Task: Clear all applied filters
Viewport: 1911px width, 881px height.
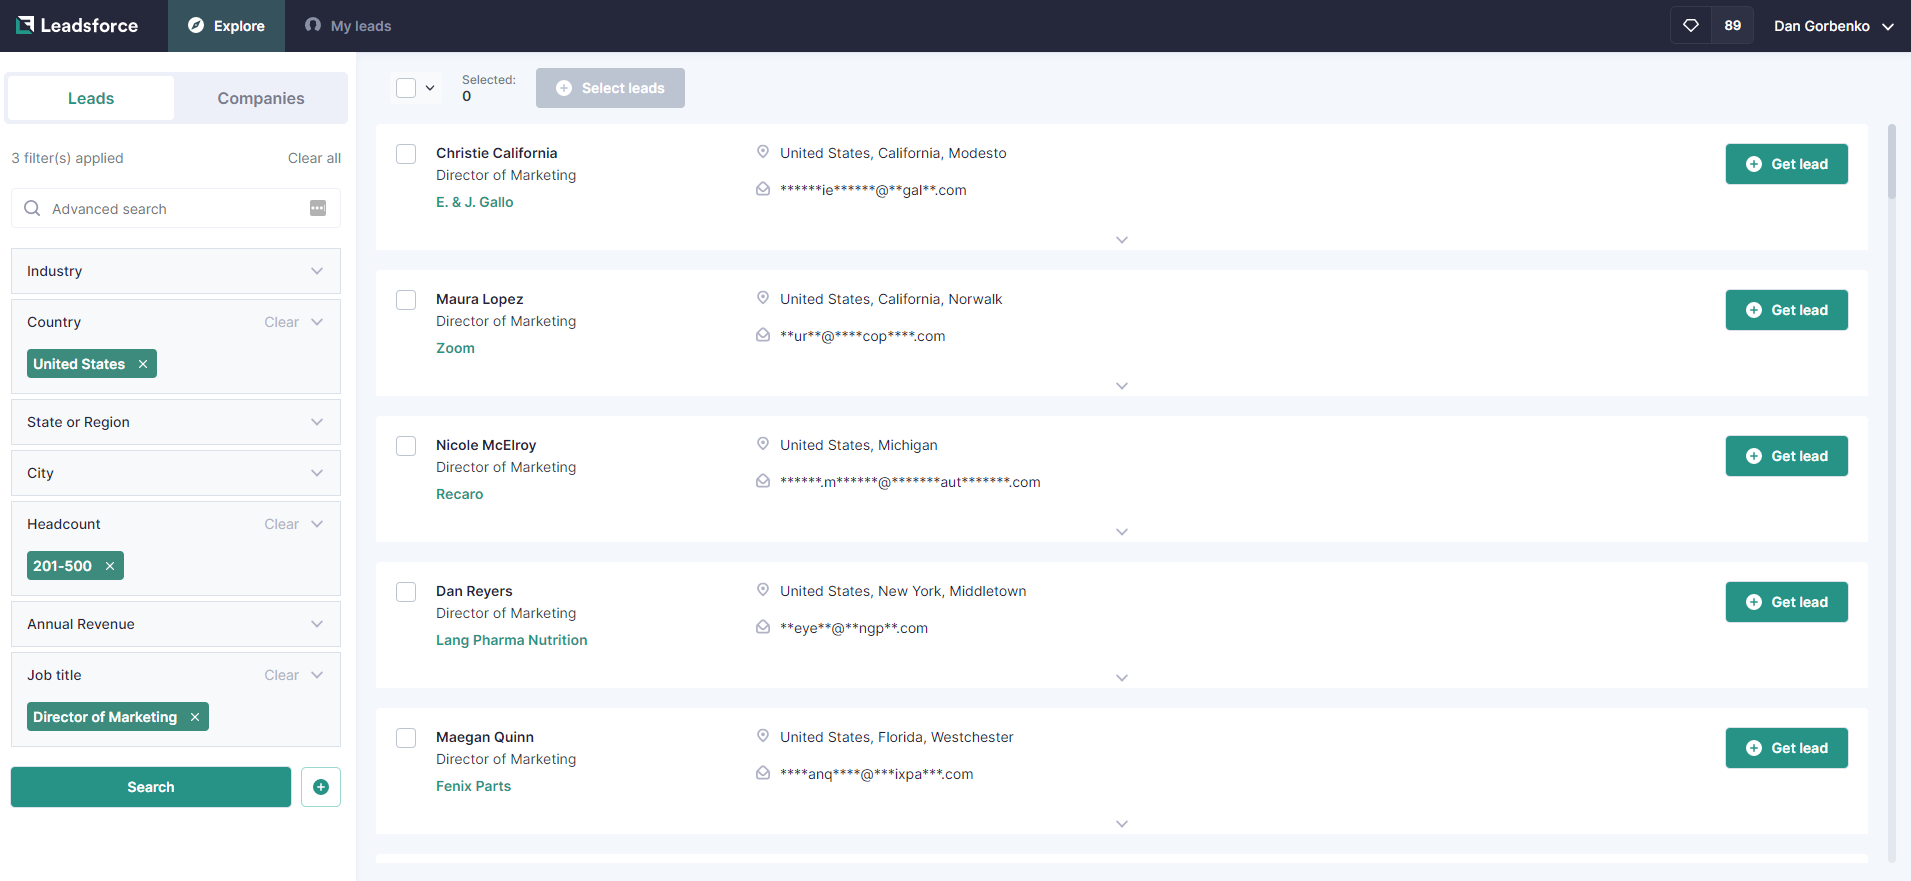Action: (x=314, y=158)
